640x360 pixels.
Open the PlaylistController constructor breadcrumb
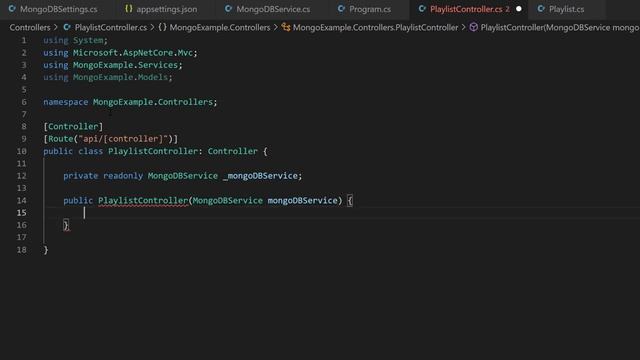point(560,27)
